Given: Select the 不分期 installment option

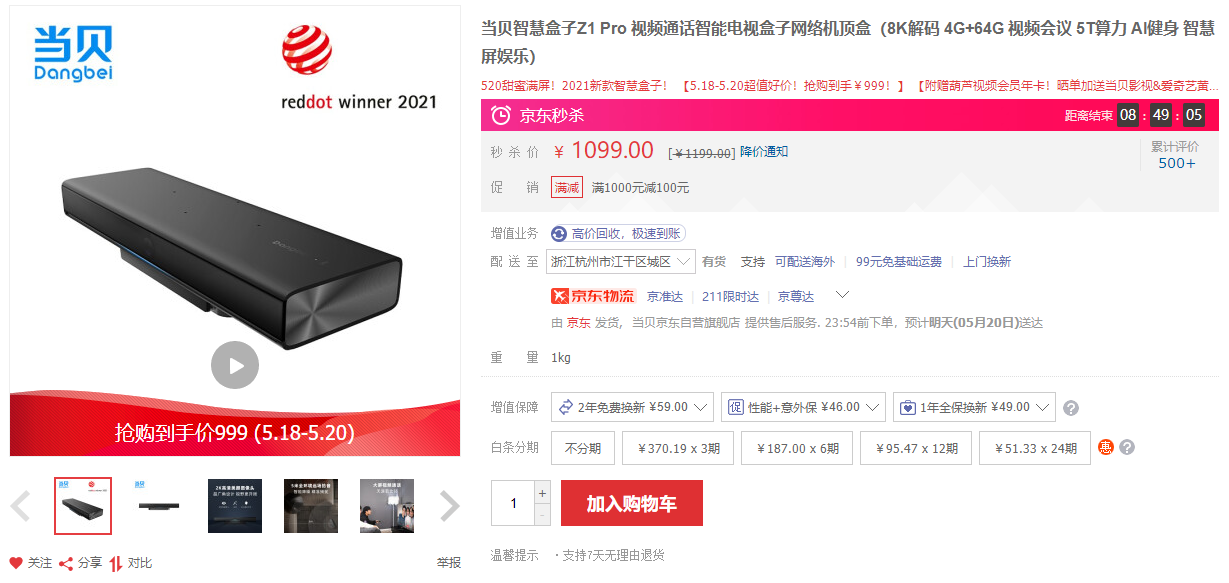Looking at the screenshot, I should (x=583, y=448).
